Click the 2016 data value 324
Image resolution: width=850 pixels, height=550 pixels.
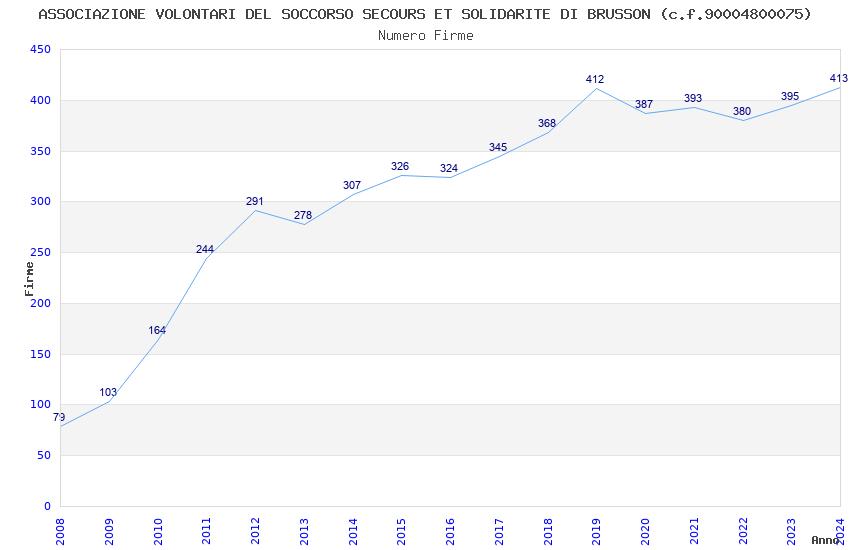(x=449, y=169)
